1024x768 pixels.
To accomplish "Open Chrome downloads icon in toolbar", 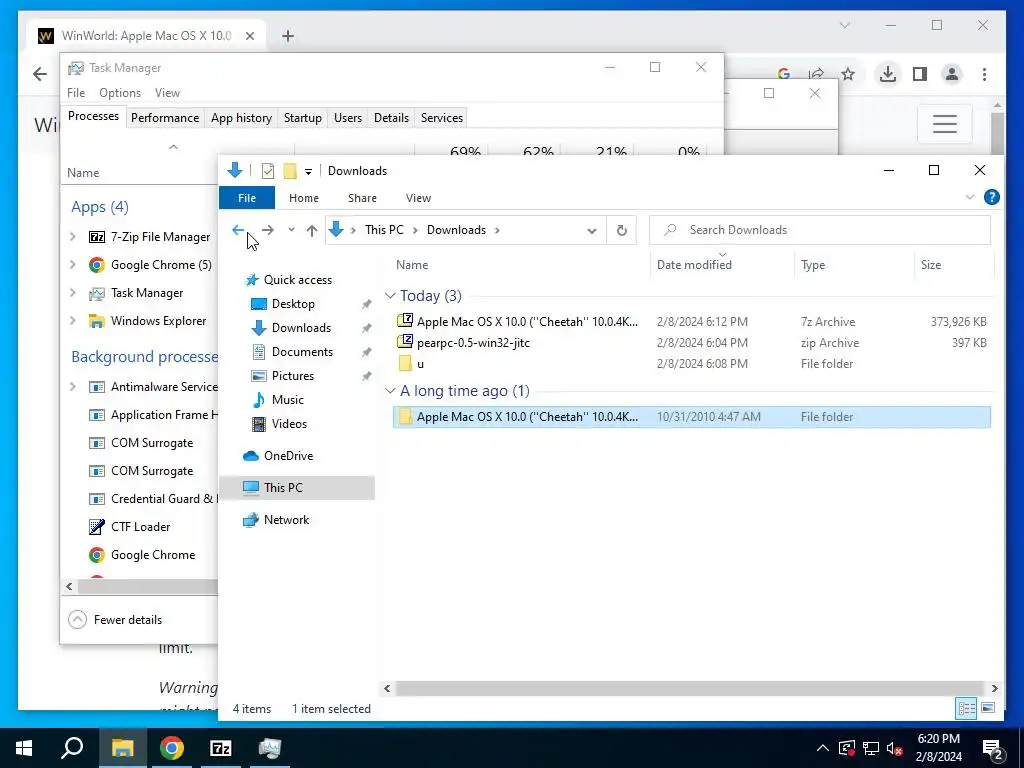I will (888, 74).
